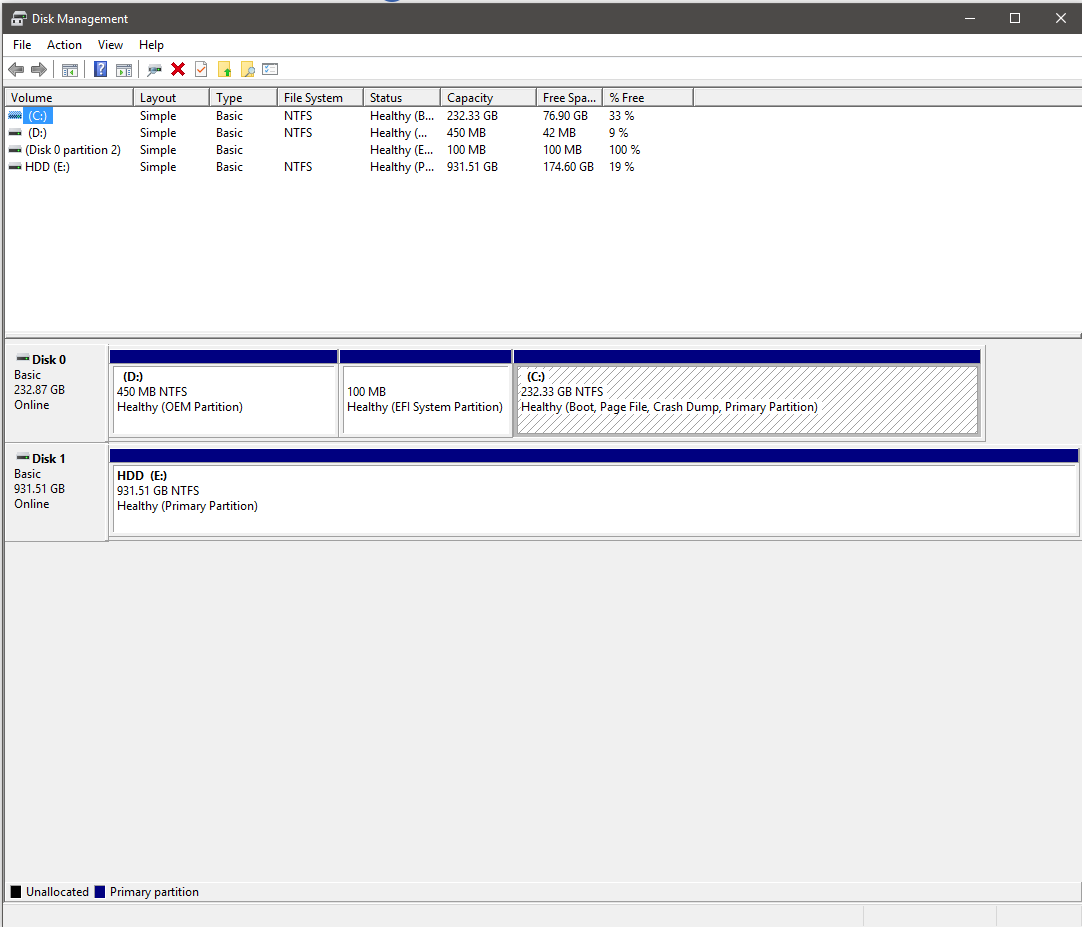The height and width of the screenshot is (927, 1082).
Task: Open the View menu
Action: pyautogui.click(x=110, y=44)
